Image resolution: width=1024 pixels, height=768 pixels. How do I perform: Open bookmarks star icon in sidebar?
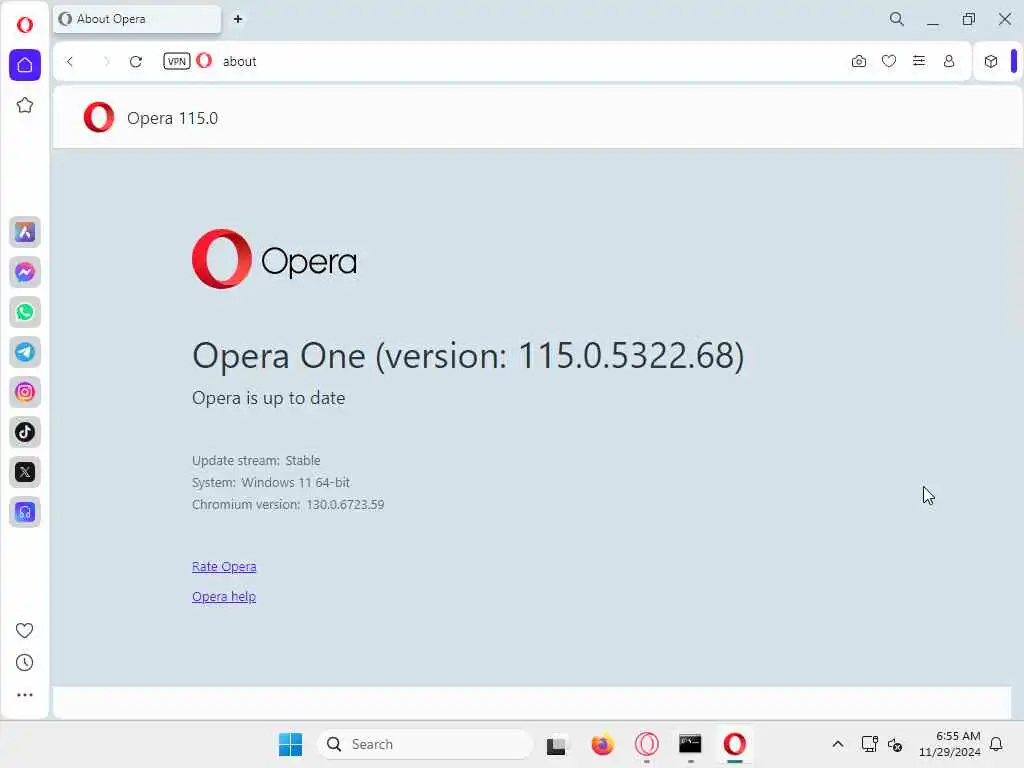coord(25,105)
